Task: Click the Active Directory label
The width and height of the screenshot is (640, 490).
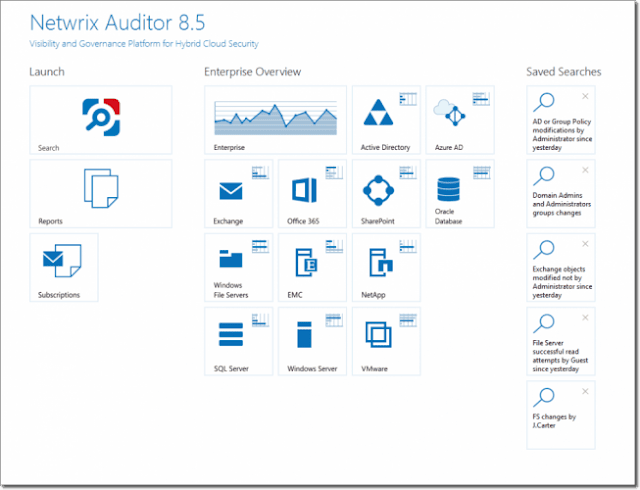Action: coord(385,147)
